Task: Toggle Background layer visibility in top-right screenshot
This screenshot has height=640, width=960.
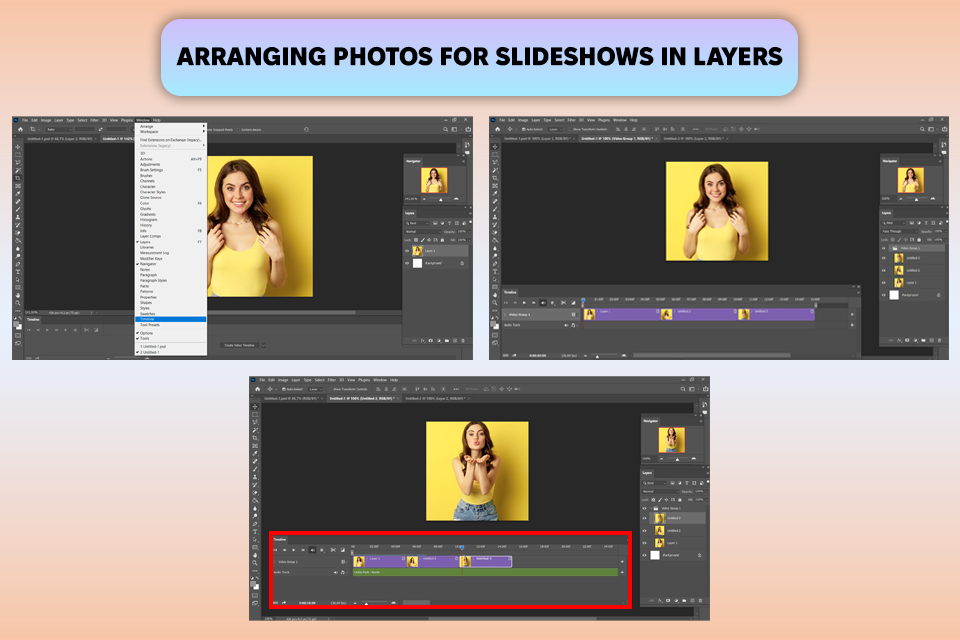Action: coord(884,296)
